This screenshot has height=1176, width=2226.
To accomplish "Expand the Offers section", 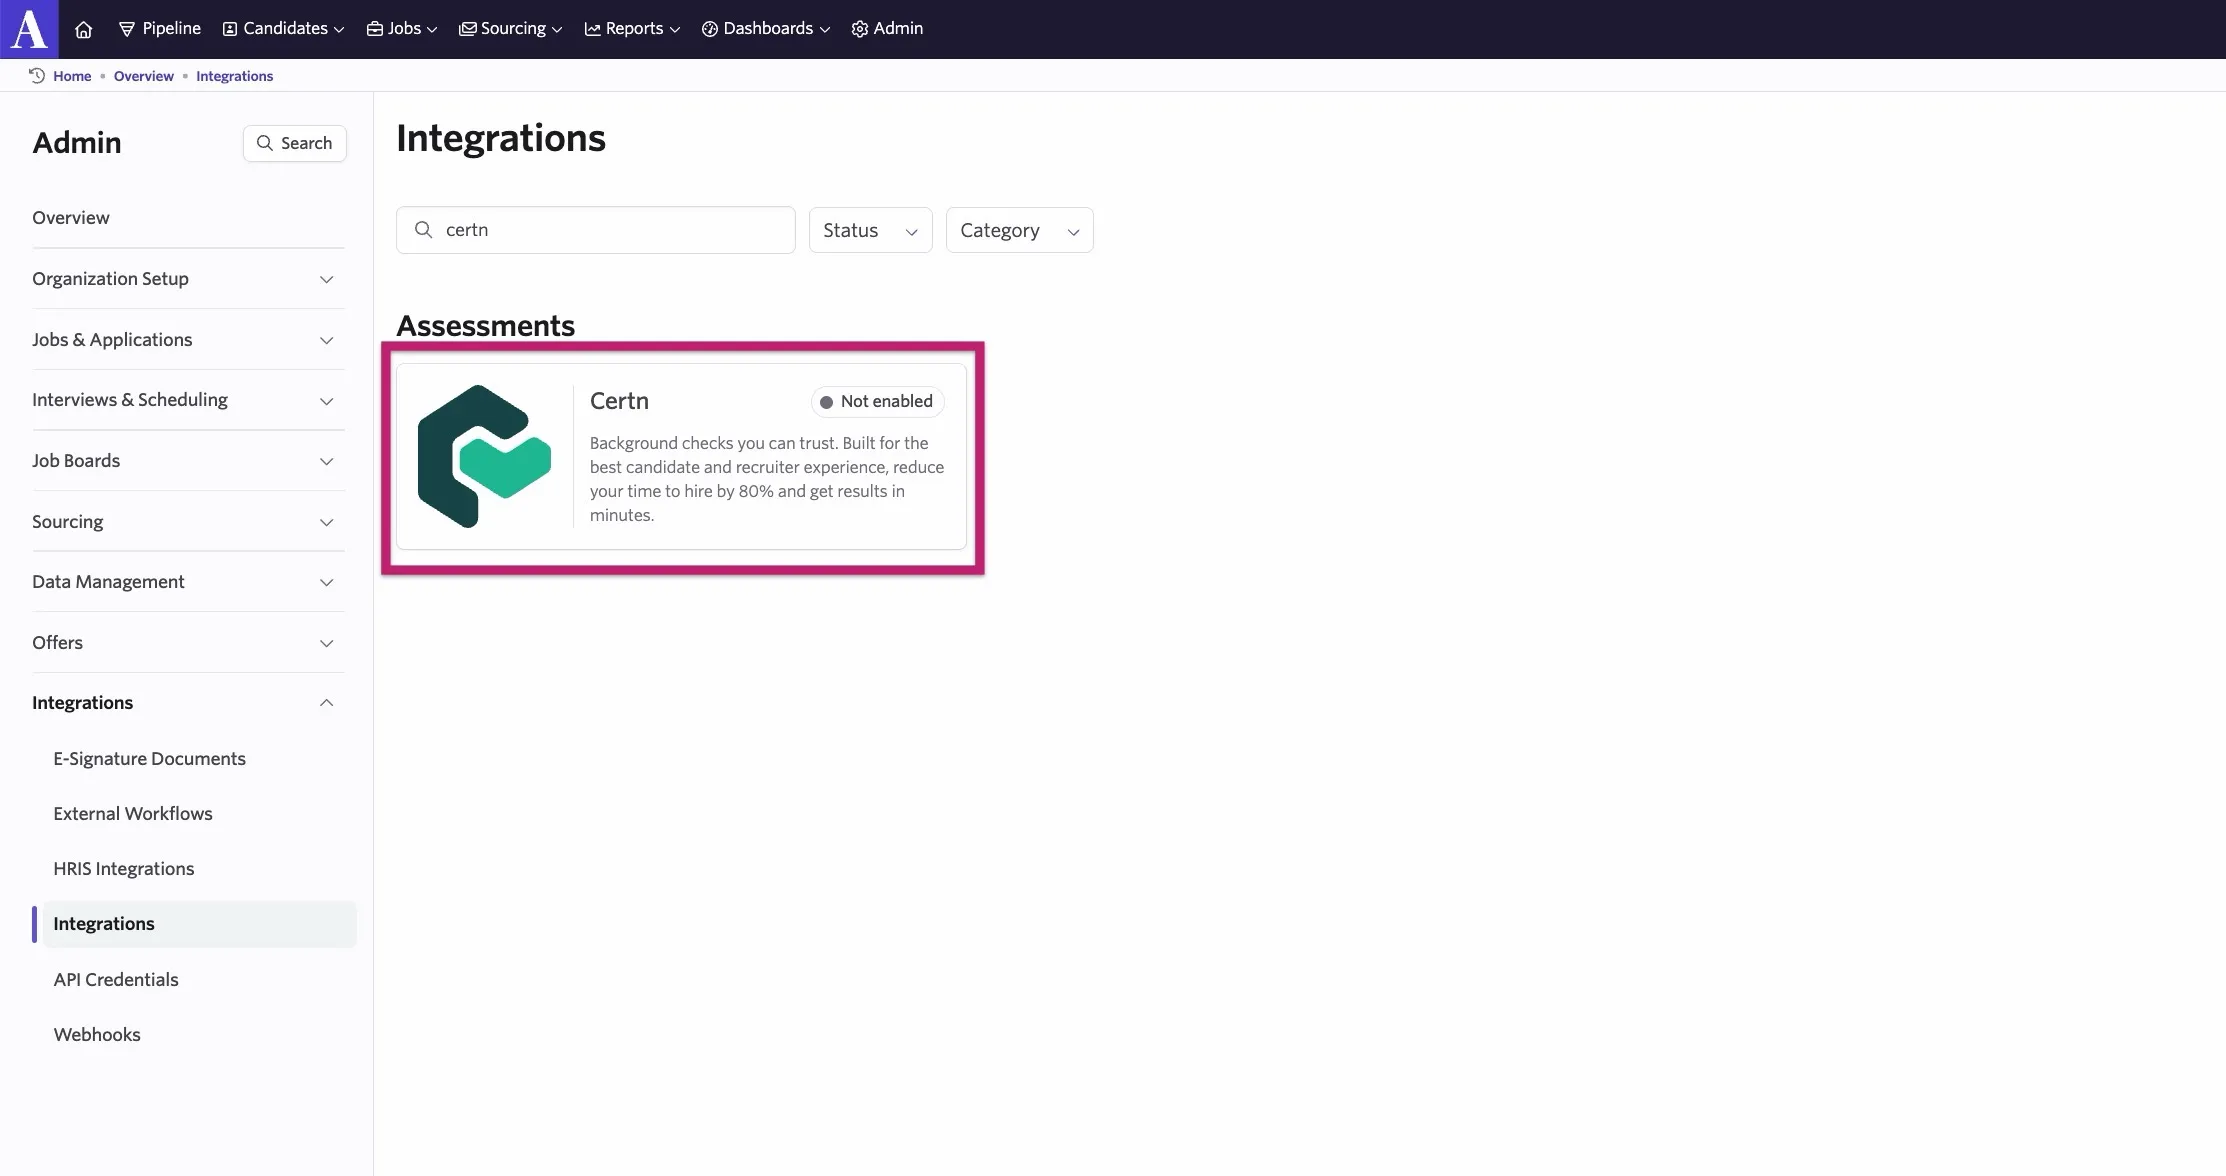I will (188, 643).
